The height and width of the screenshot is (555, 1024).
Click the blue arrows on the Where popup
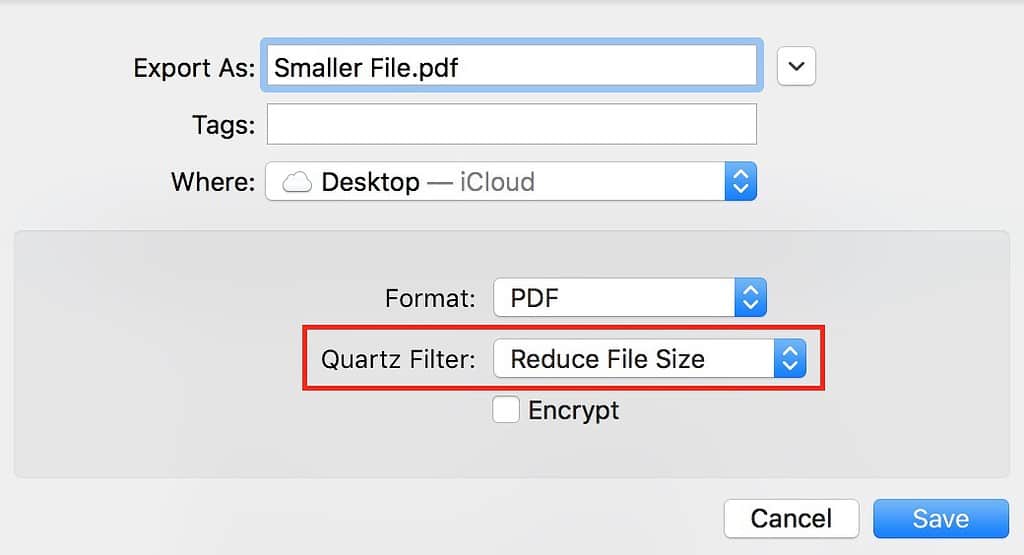pyautogui.click(x=740, y=182)
